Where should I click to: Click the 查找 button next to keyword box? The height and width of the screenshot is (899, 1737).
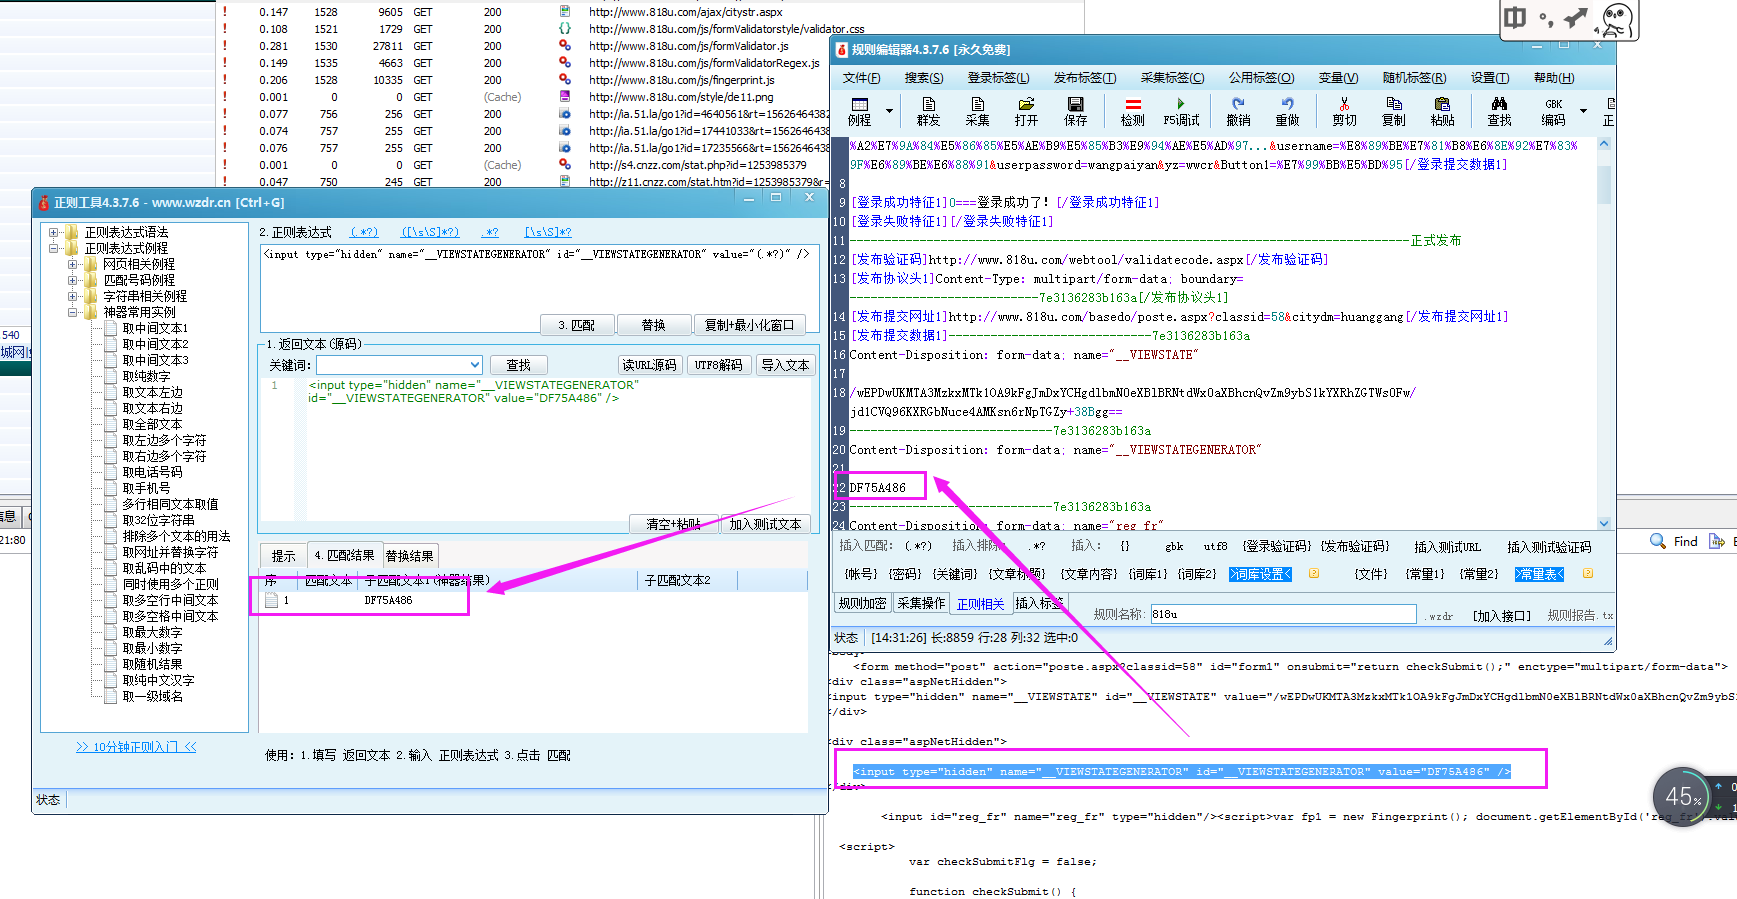pyautogui.click(x=518, y=365)
